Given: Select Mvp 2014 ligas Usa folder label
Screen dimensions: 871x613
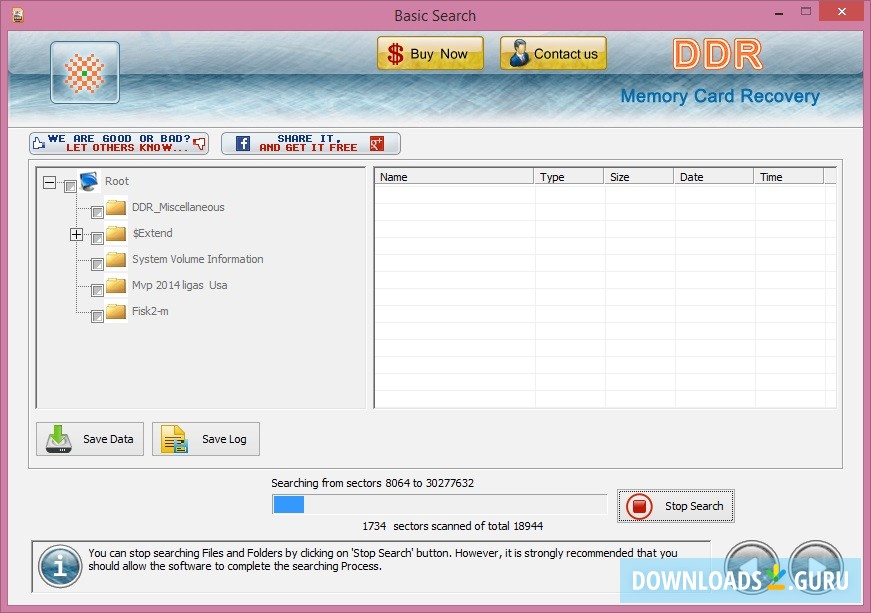Looking at the screenshot, I should [x=179, y=285].
